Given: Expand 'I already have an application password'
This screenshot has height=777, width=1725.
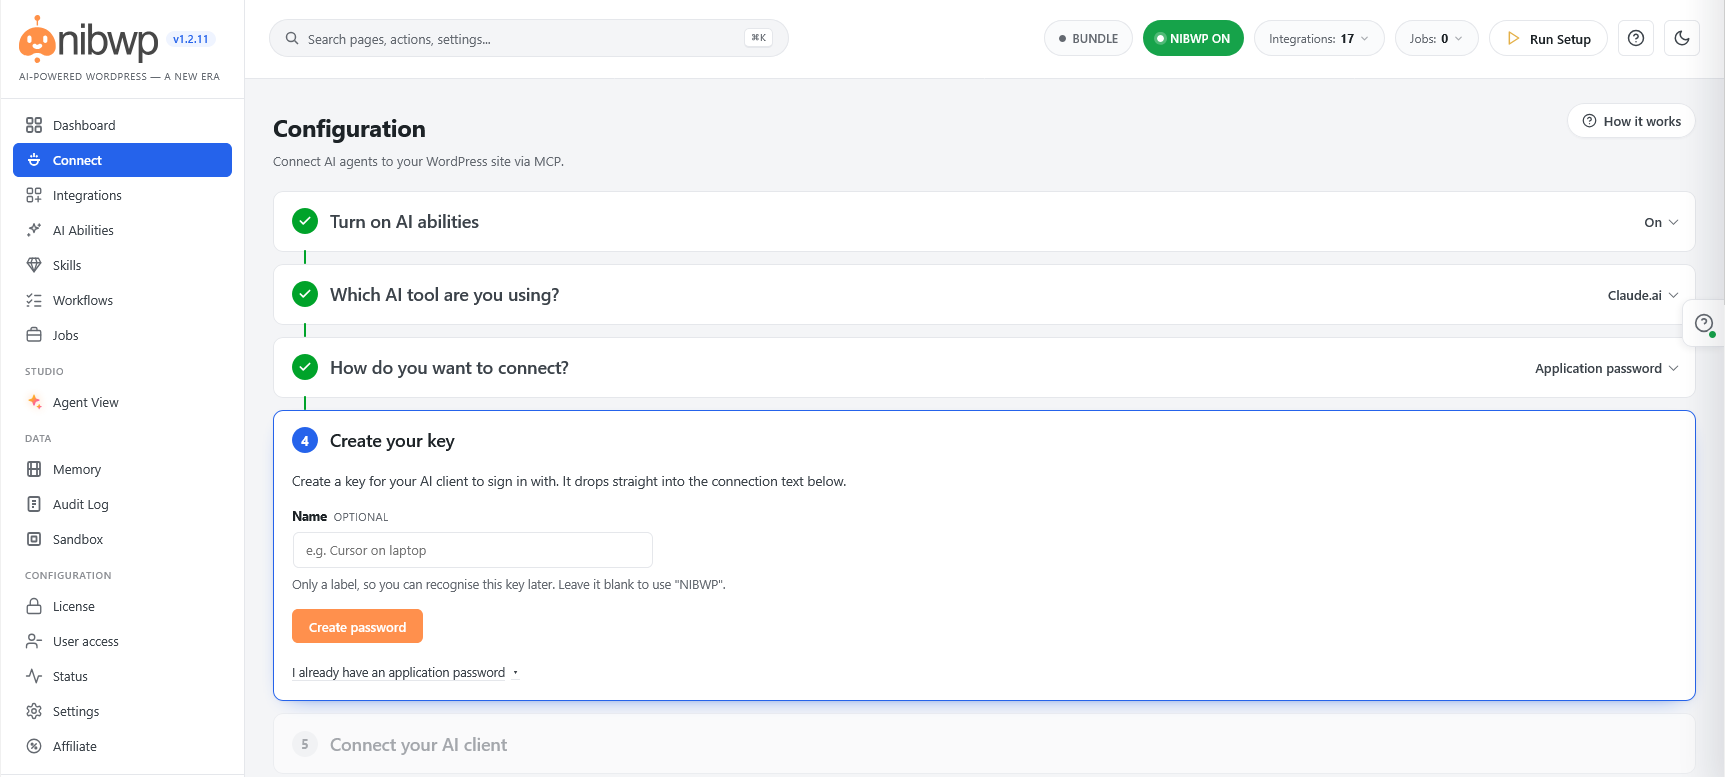Looking at the screenshot, I should (405, 673).
